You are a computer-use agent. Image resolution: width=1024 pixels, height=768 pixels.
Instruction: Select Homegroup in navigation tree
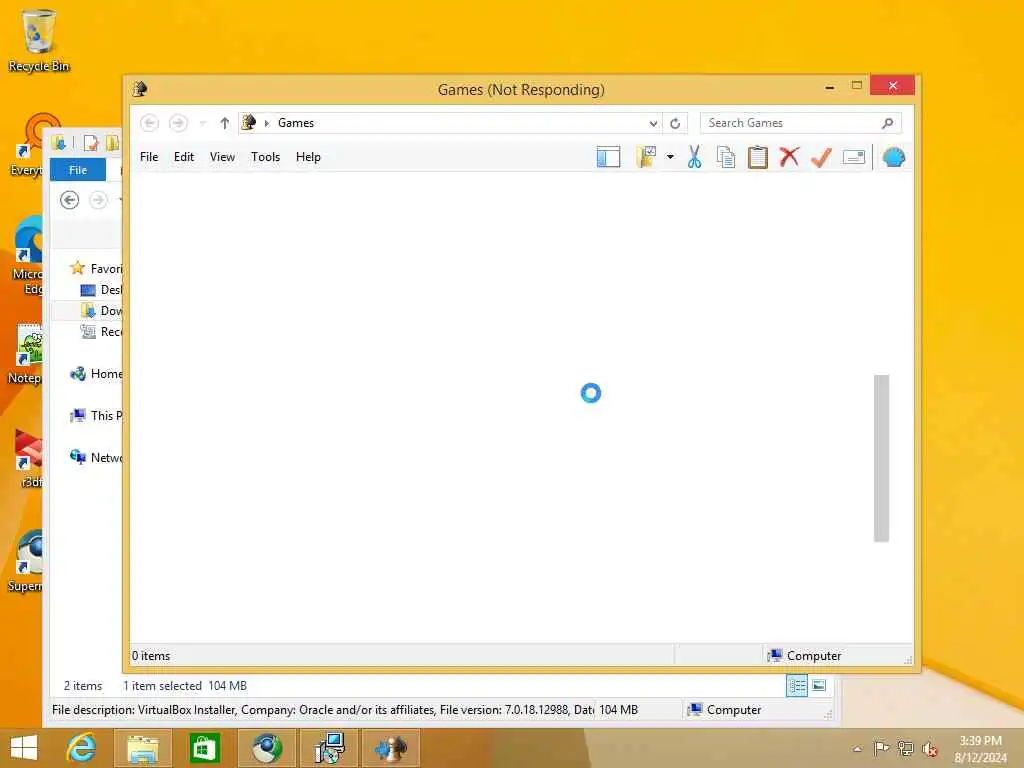click(x=96, y=374)
